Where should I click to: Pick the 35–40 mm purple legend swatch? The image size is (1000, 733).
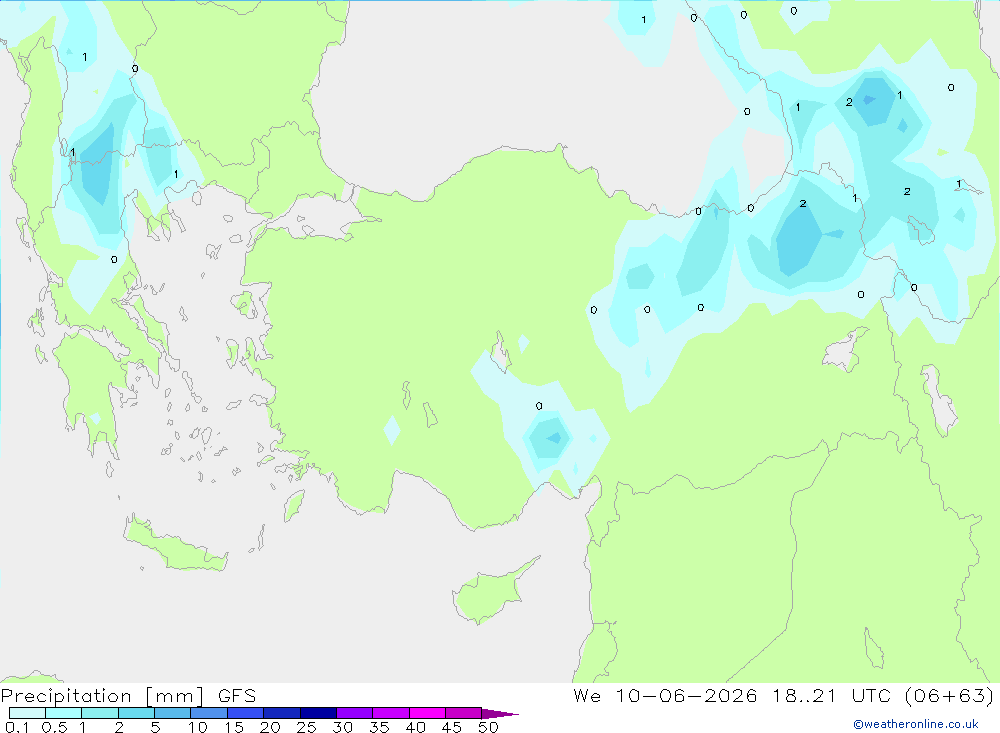pos(390,713)
